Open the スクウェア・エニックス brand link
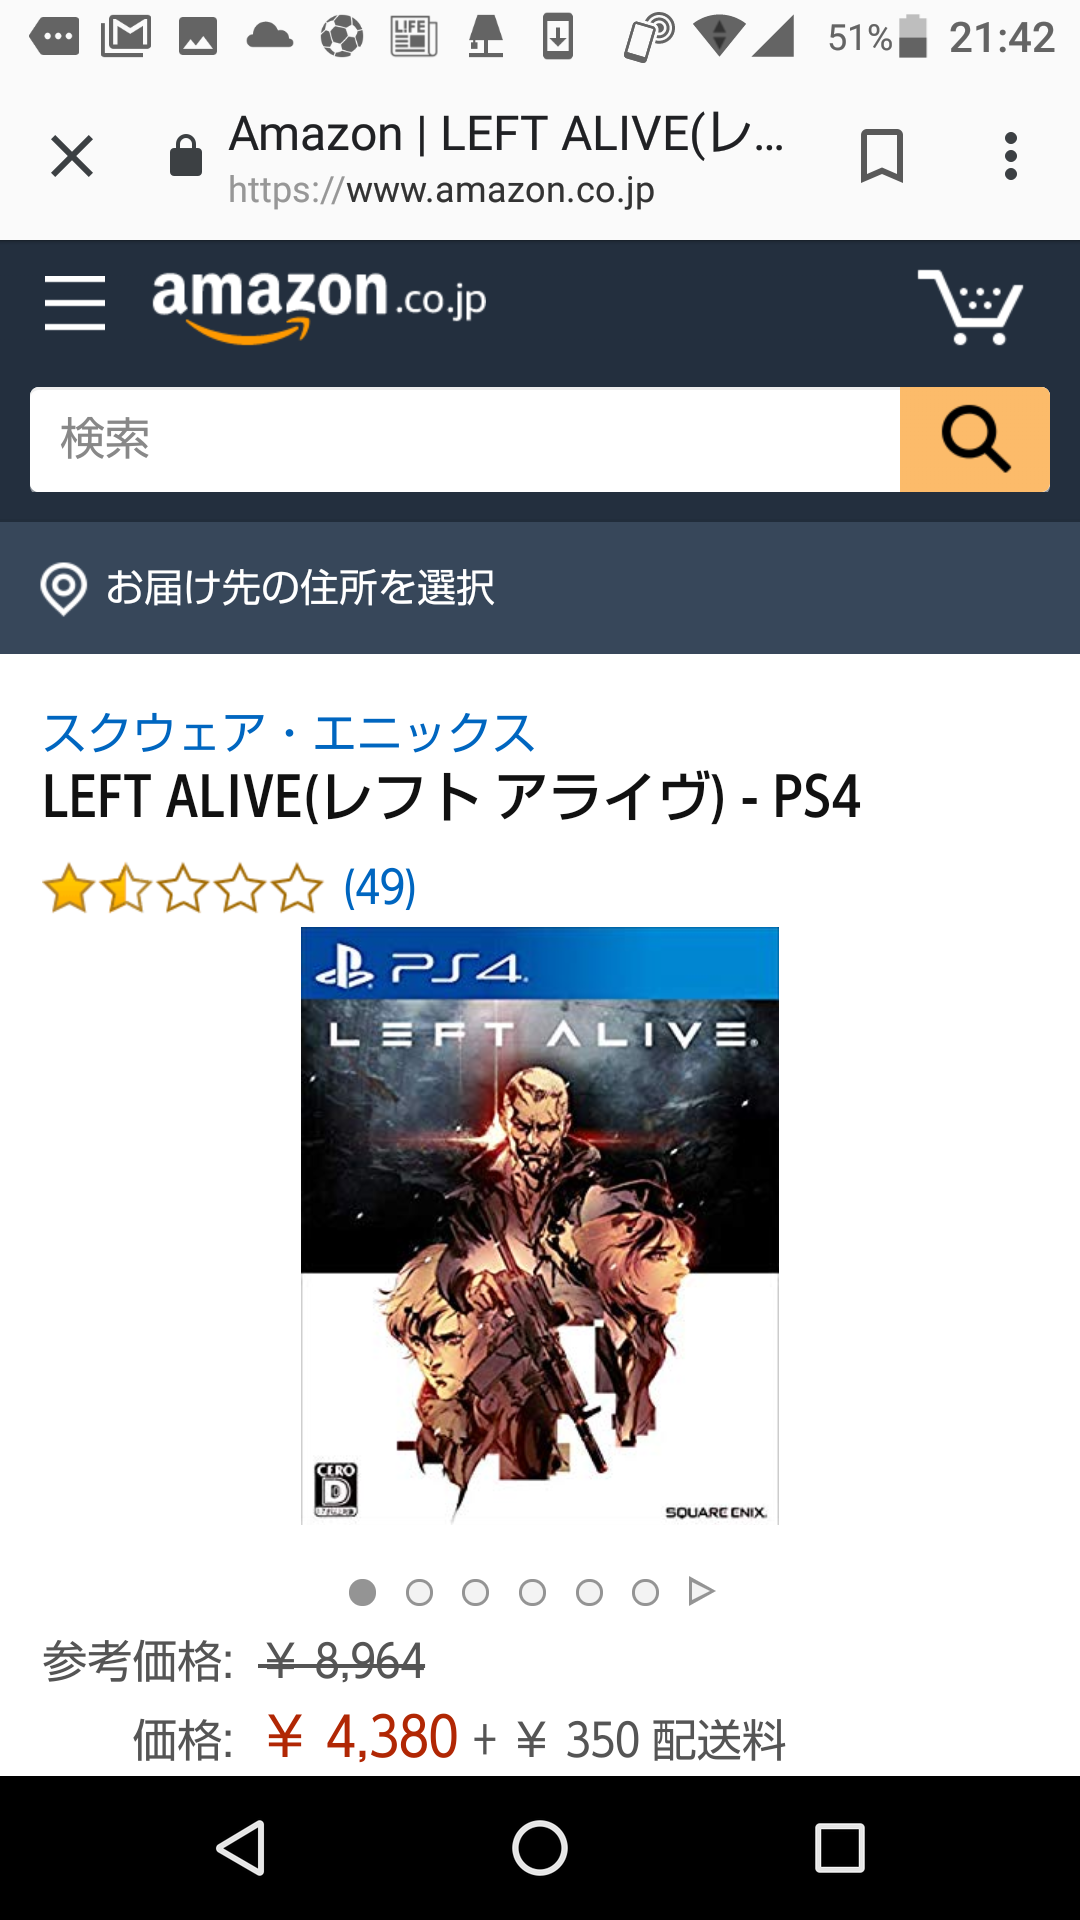The image size is (1080, 1920). pos(289,733)
